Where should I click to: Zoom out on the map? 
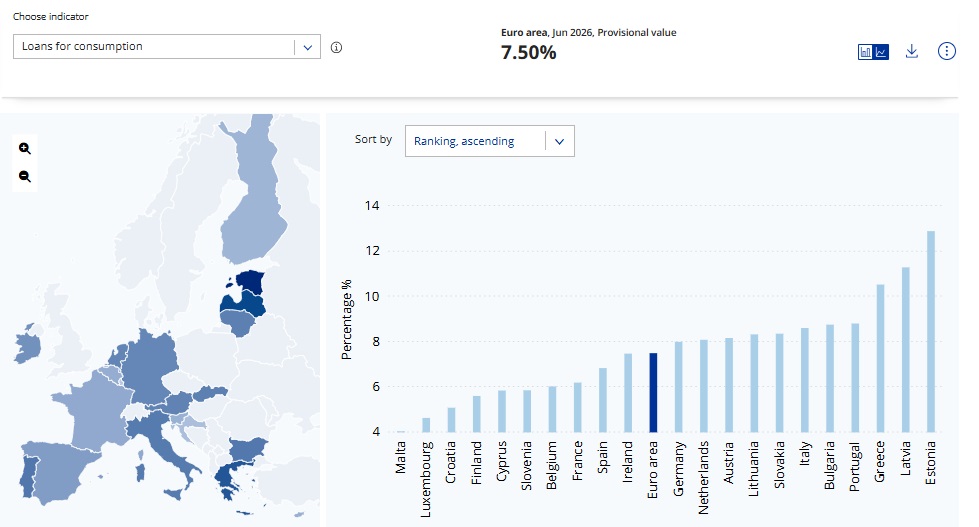click(x=25, y=176)
